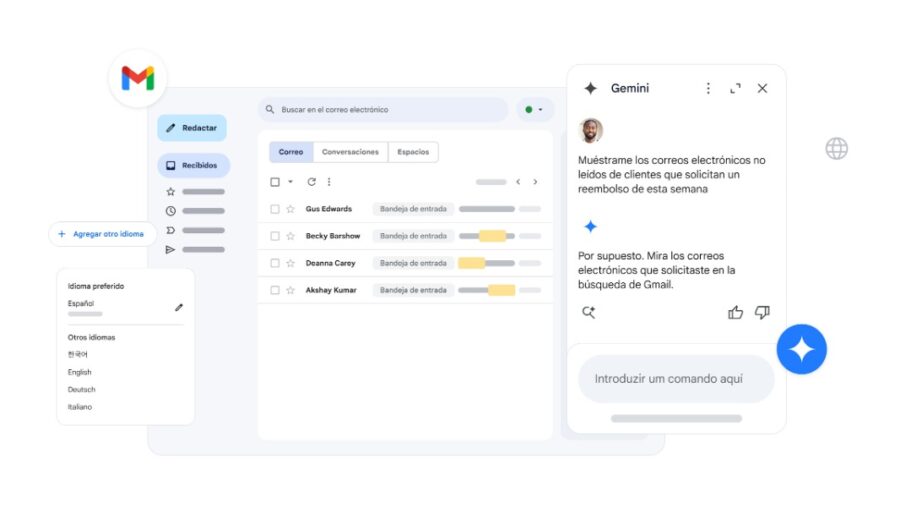Click the user avatar in Gemini chat
This screenshot has width=900, height=507.
(x=591, y=130)
